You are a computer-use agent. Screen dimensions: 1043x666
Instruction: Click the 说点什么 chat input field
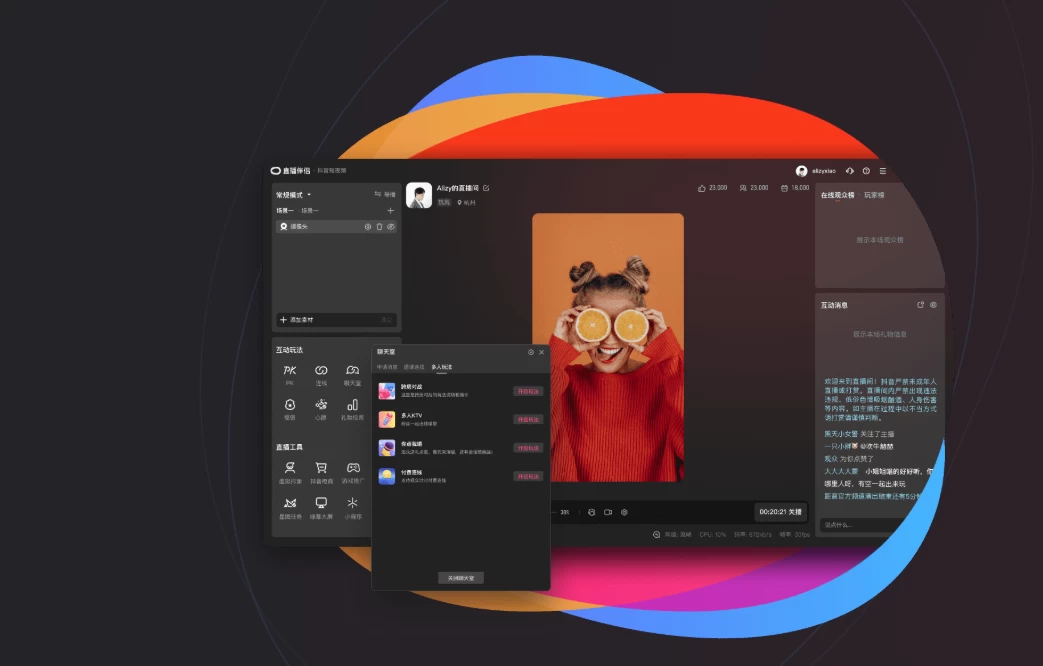pyautogui.click(x=861, y=525)
